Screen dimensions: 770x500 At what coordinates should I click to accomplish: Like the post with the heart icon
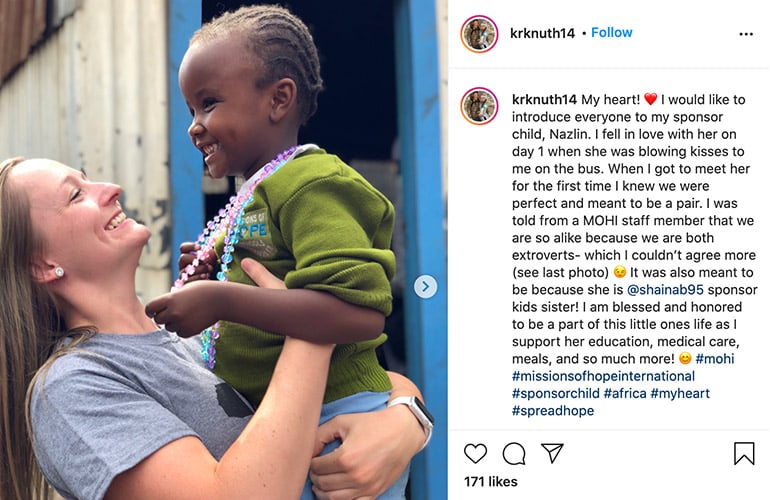[475, 453]
